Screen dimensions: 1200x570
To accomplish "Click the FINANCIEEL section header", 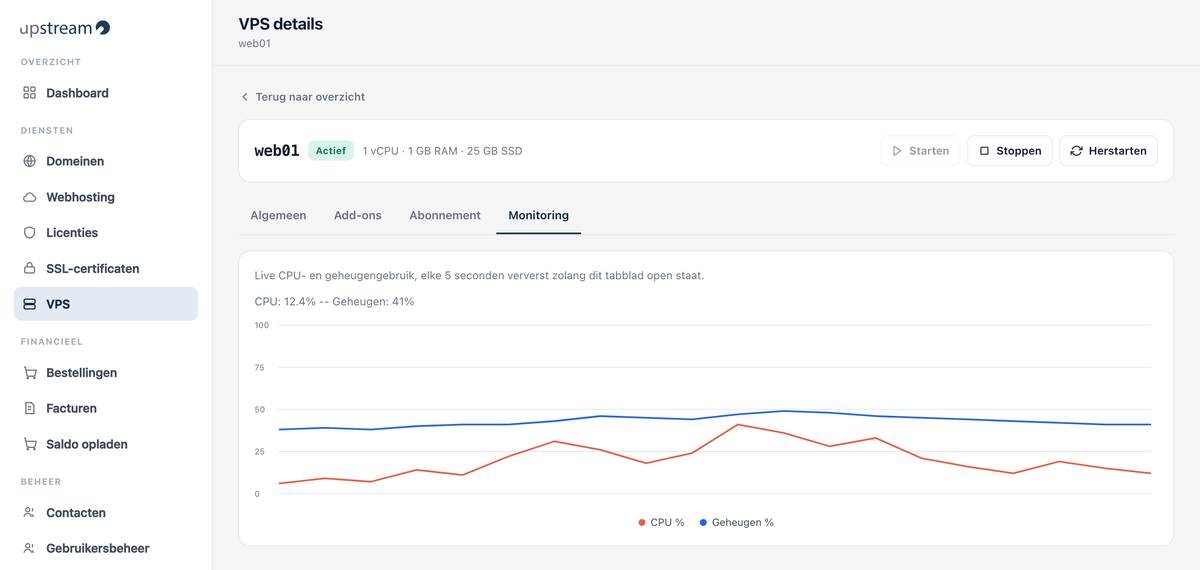I will (x=52, y=342).
